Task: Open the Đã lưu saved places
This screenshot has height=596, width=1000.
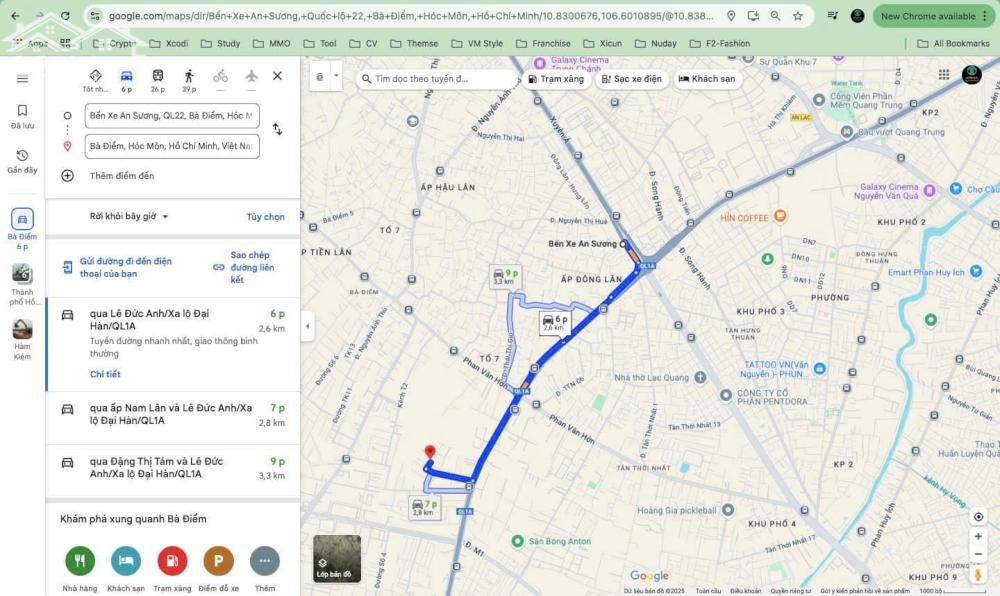Action: pyautogui.click(x=22, y=116)
